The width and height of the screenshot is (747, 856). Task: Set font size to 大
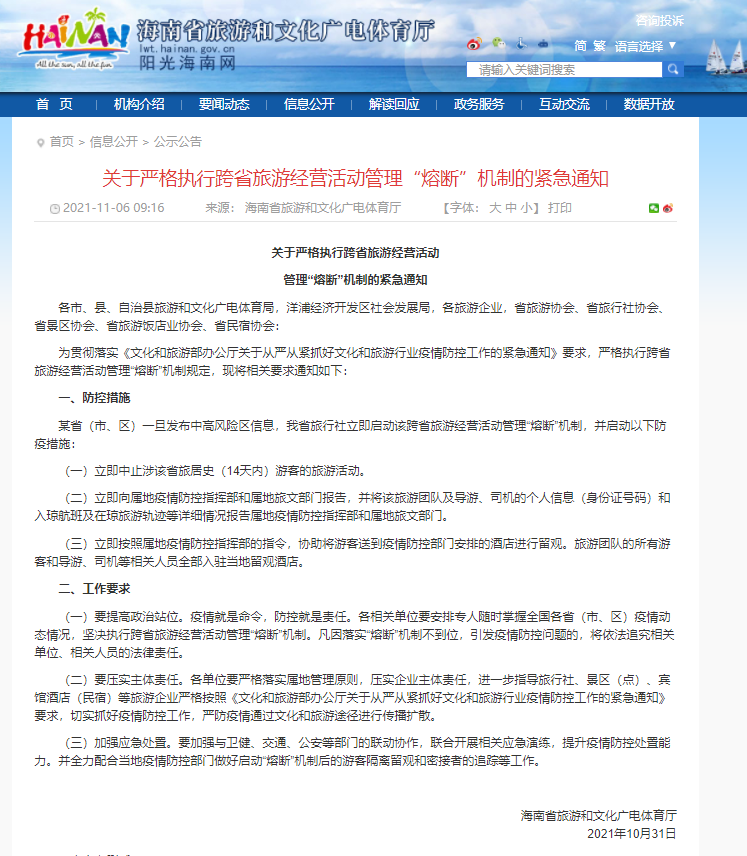(x=495, y=208)
